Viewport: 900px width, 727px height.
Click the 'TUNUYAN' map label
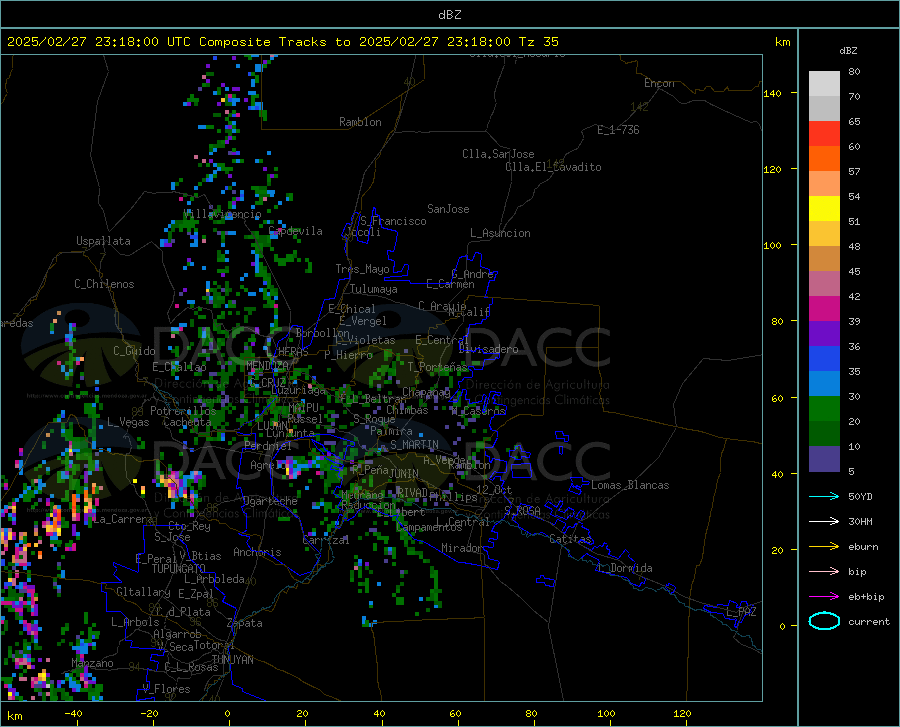(232, 660)
